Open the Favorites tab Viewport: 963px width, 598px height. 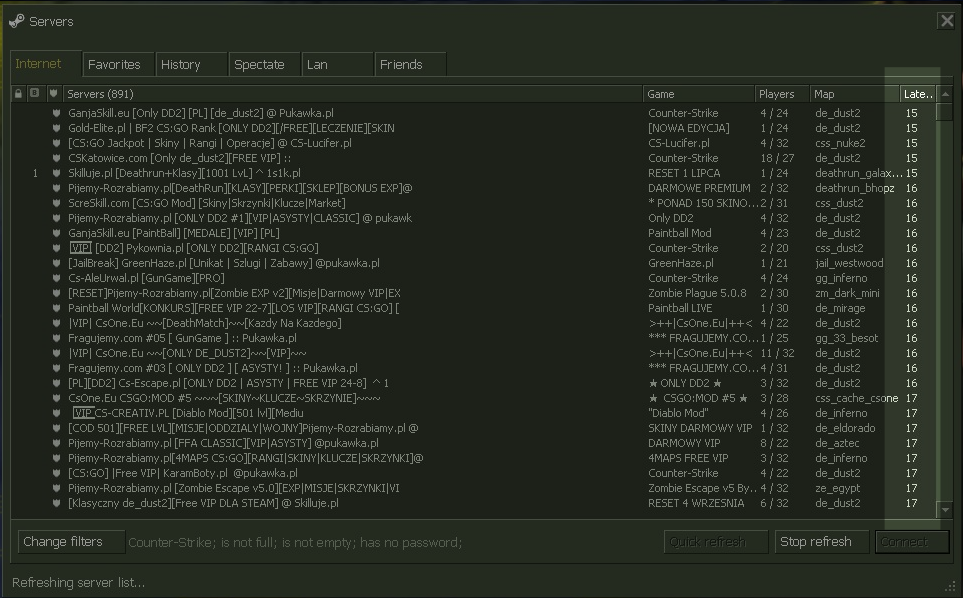(118, 64)
